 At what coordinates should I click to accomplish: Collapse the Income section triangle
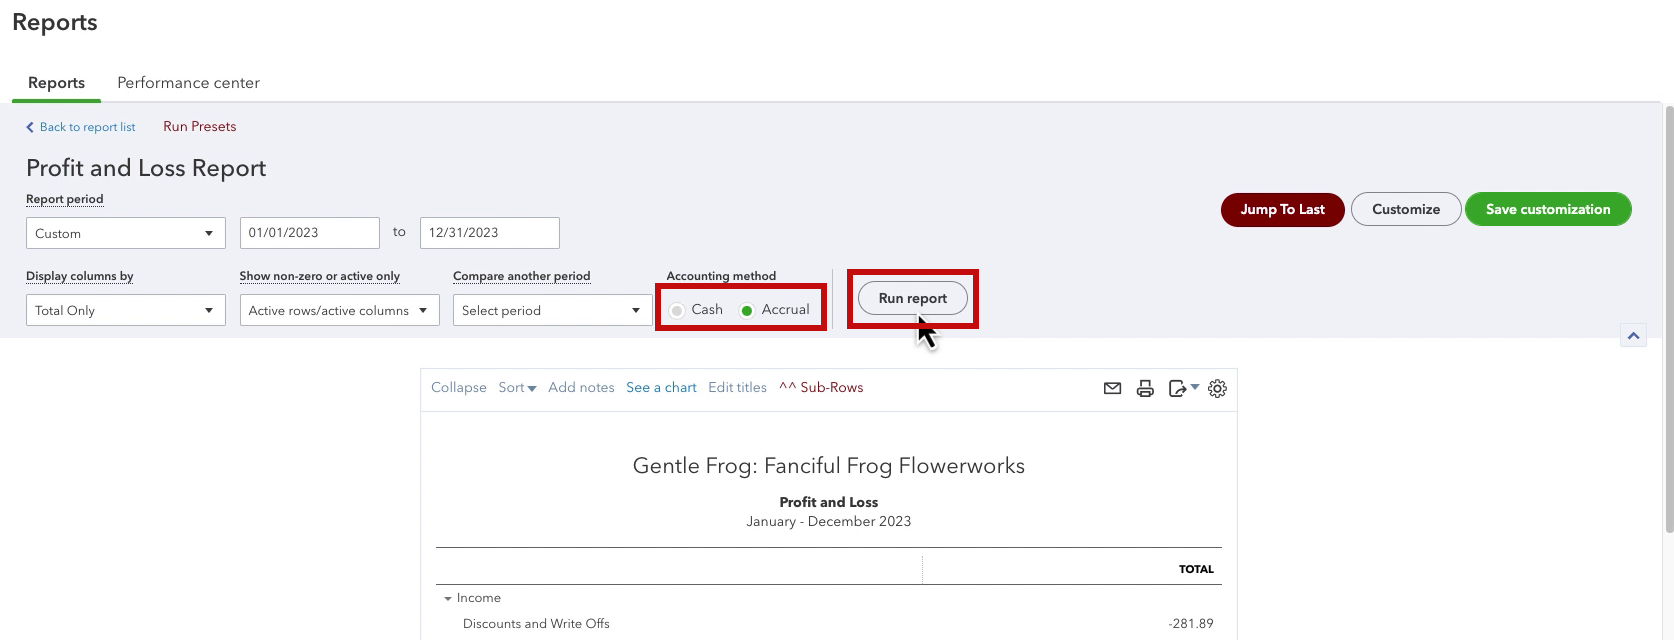point(448,598)
